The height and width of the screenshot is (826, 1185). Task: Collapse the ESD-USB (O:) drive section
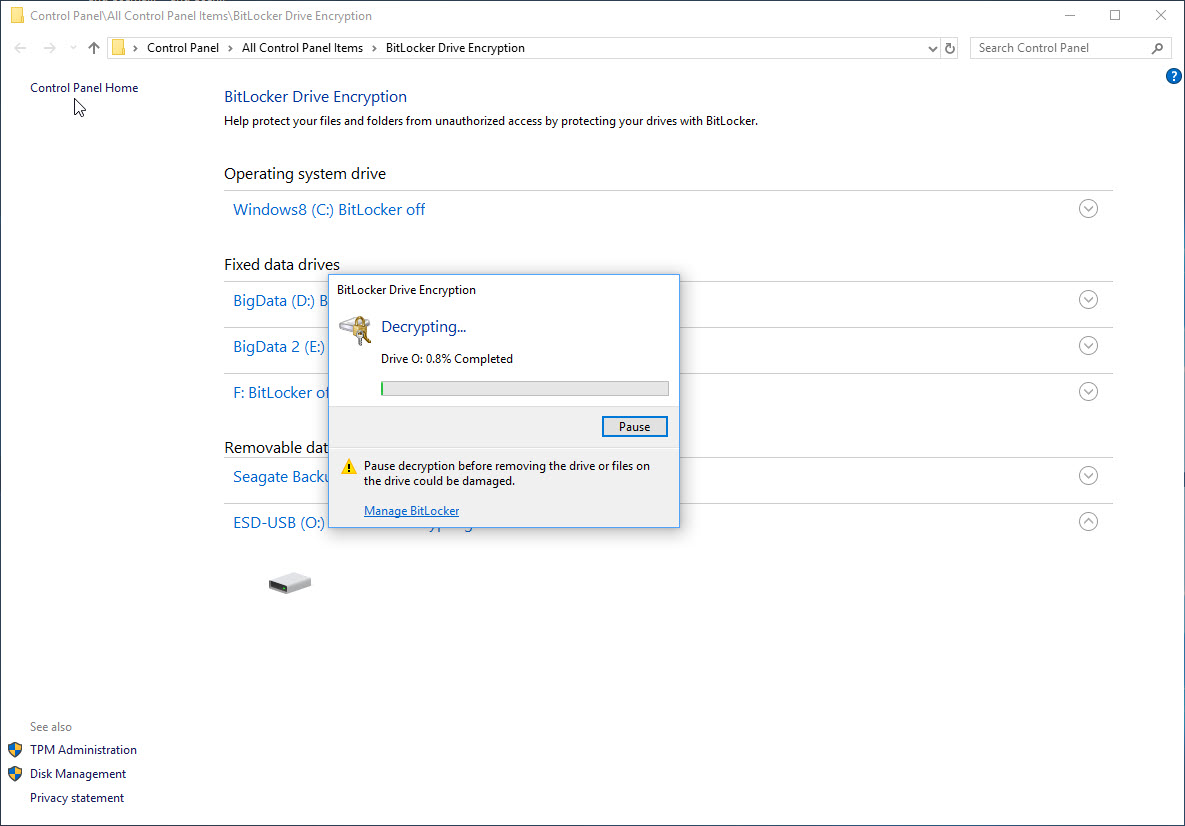[x=1088, y=521]
